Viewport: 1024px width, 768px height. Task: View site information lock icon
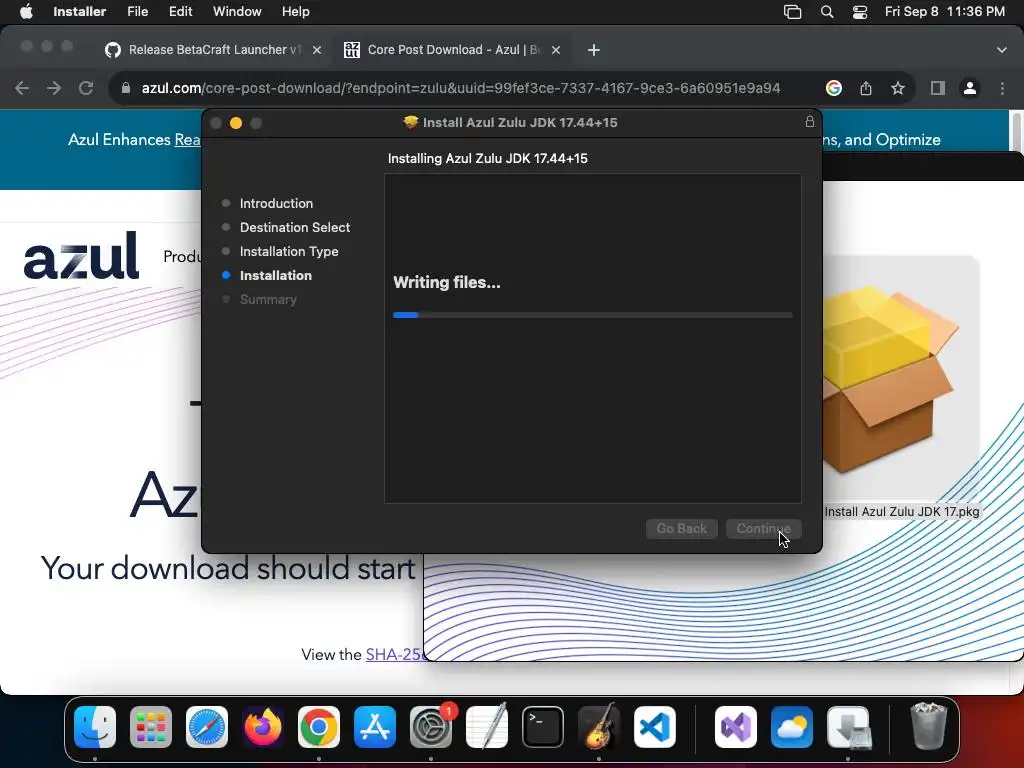click(126, 88)
